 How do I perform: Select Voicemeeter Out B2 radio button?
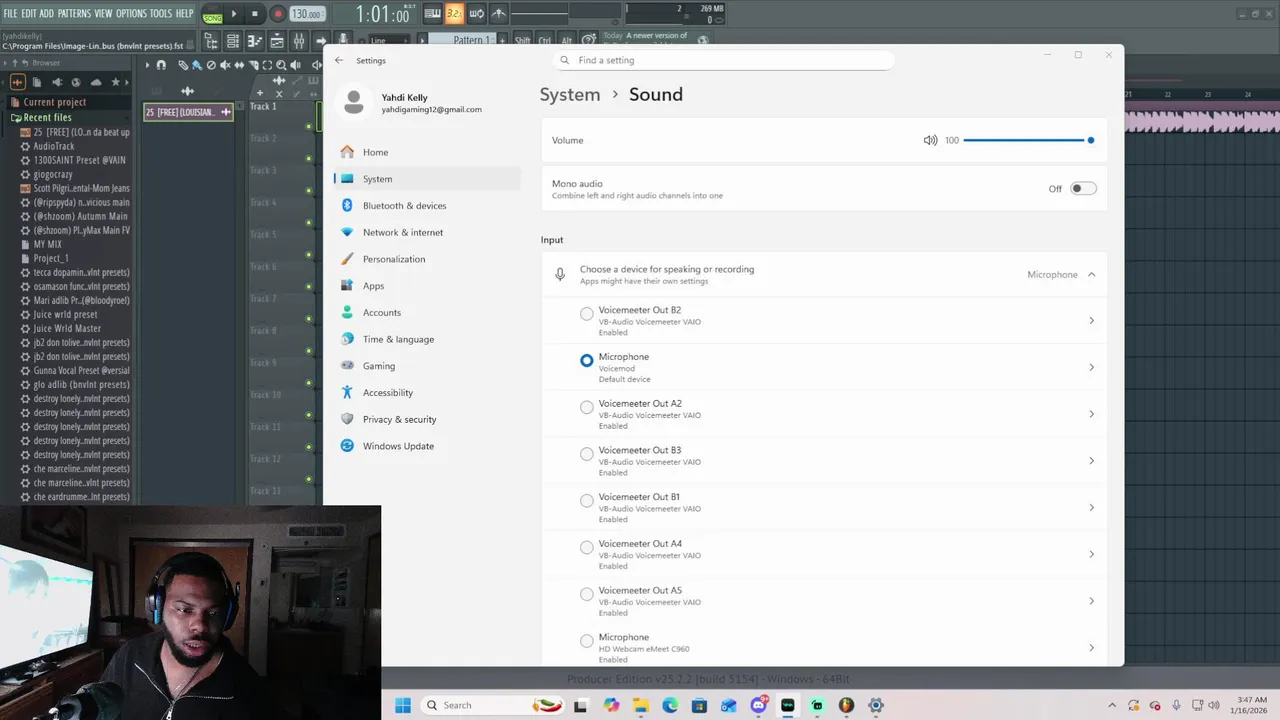click(x=587, y=314)
